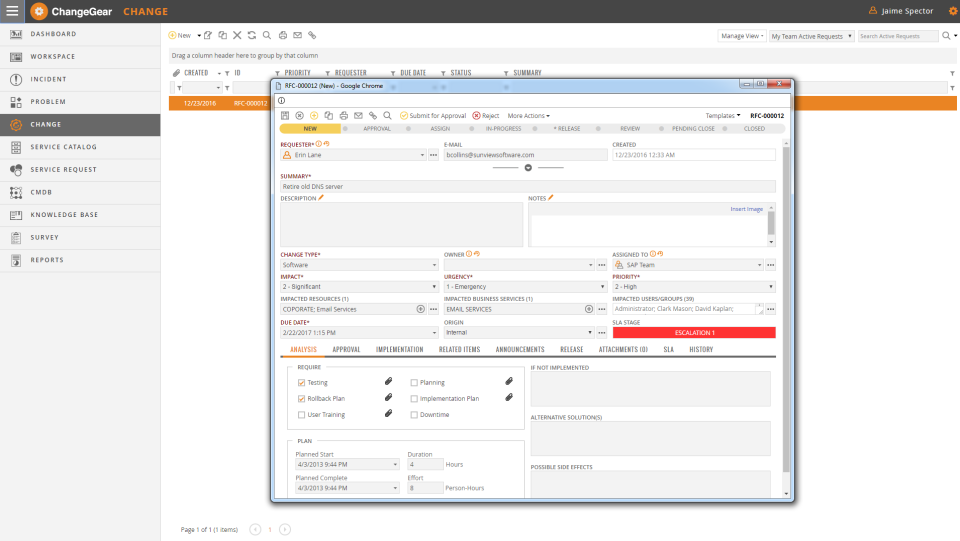The height and width of the screenshot is (541, 960).
Task: Click the edit icon in main toolbar
Action: 208,35
